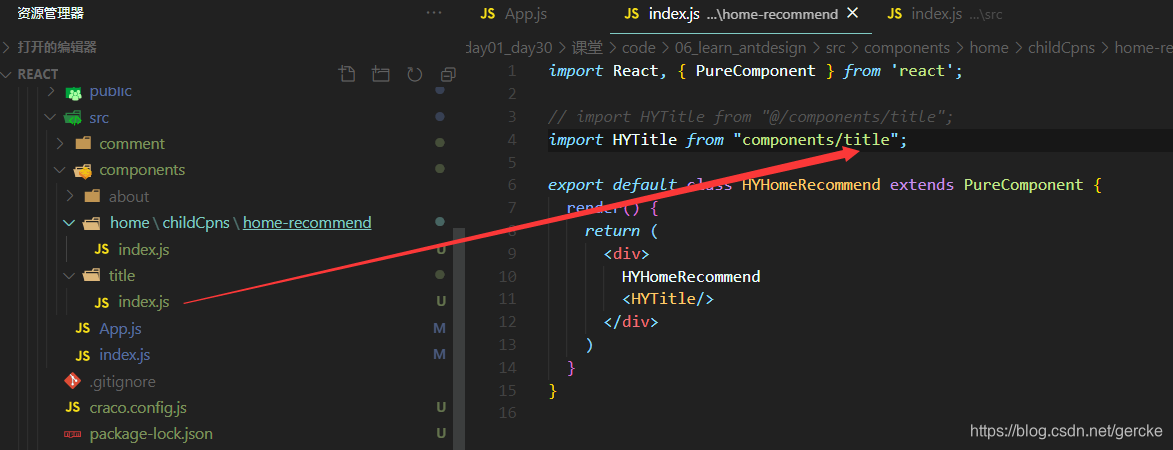Open craco.config.js file

coord(138,407)
